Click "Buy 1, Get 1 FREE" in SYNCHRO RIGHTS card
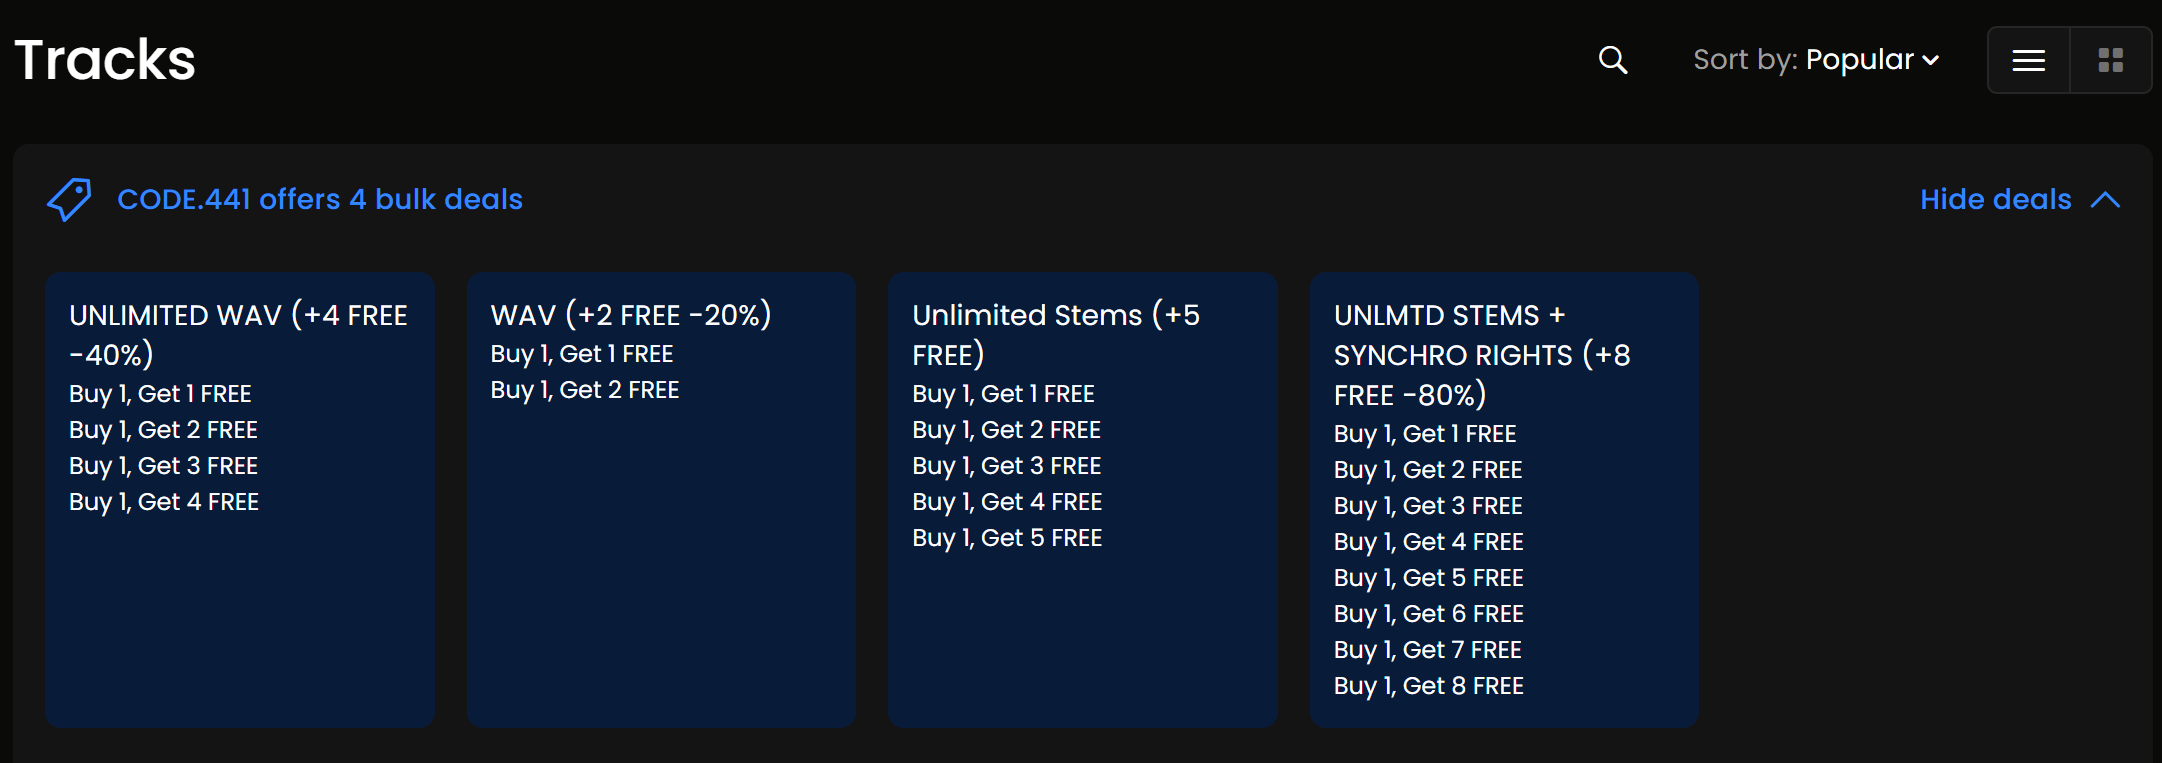Viewport: 2162px width, 763px height. click(1425, 434)
